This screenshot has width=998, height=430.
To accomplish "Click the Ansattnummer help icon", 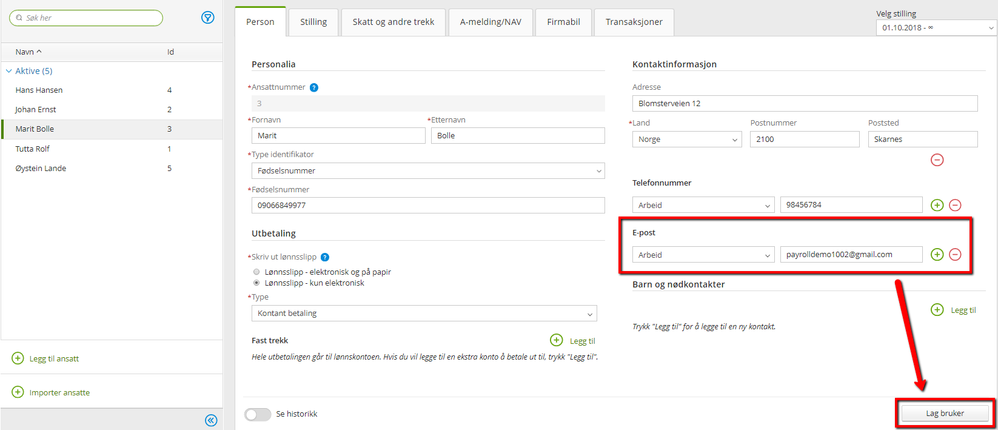I will pyautogui.click(x=314, y=87).
